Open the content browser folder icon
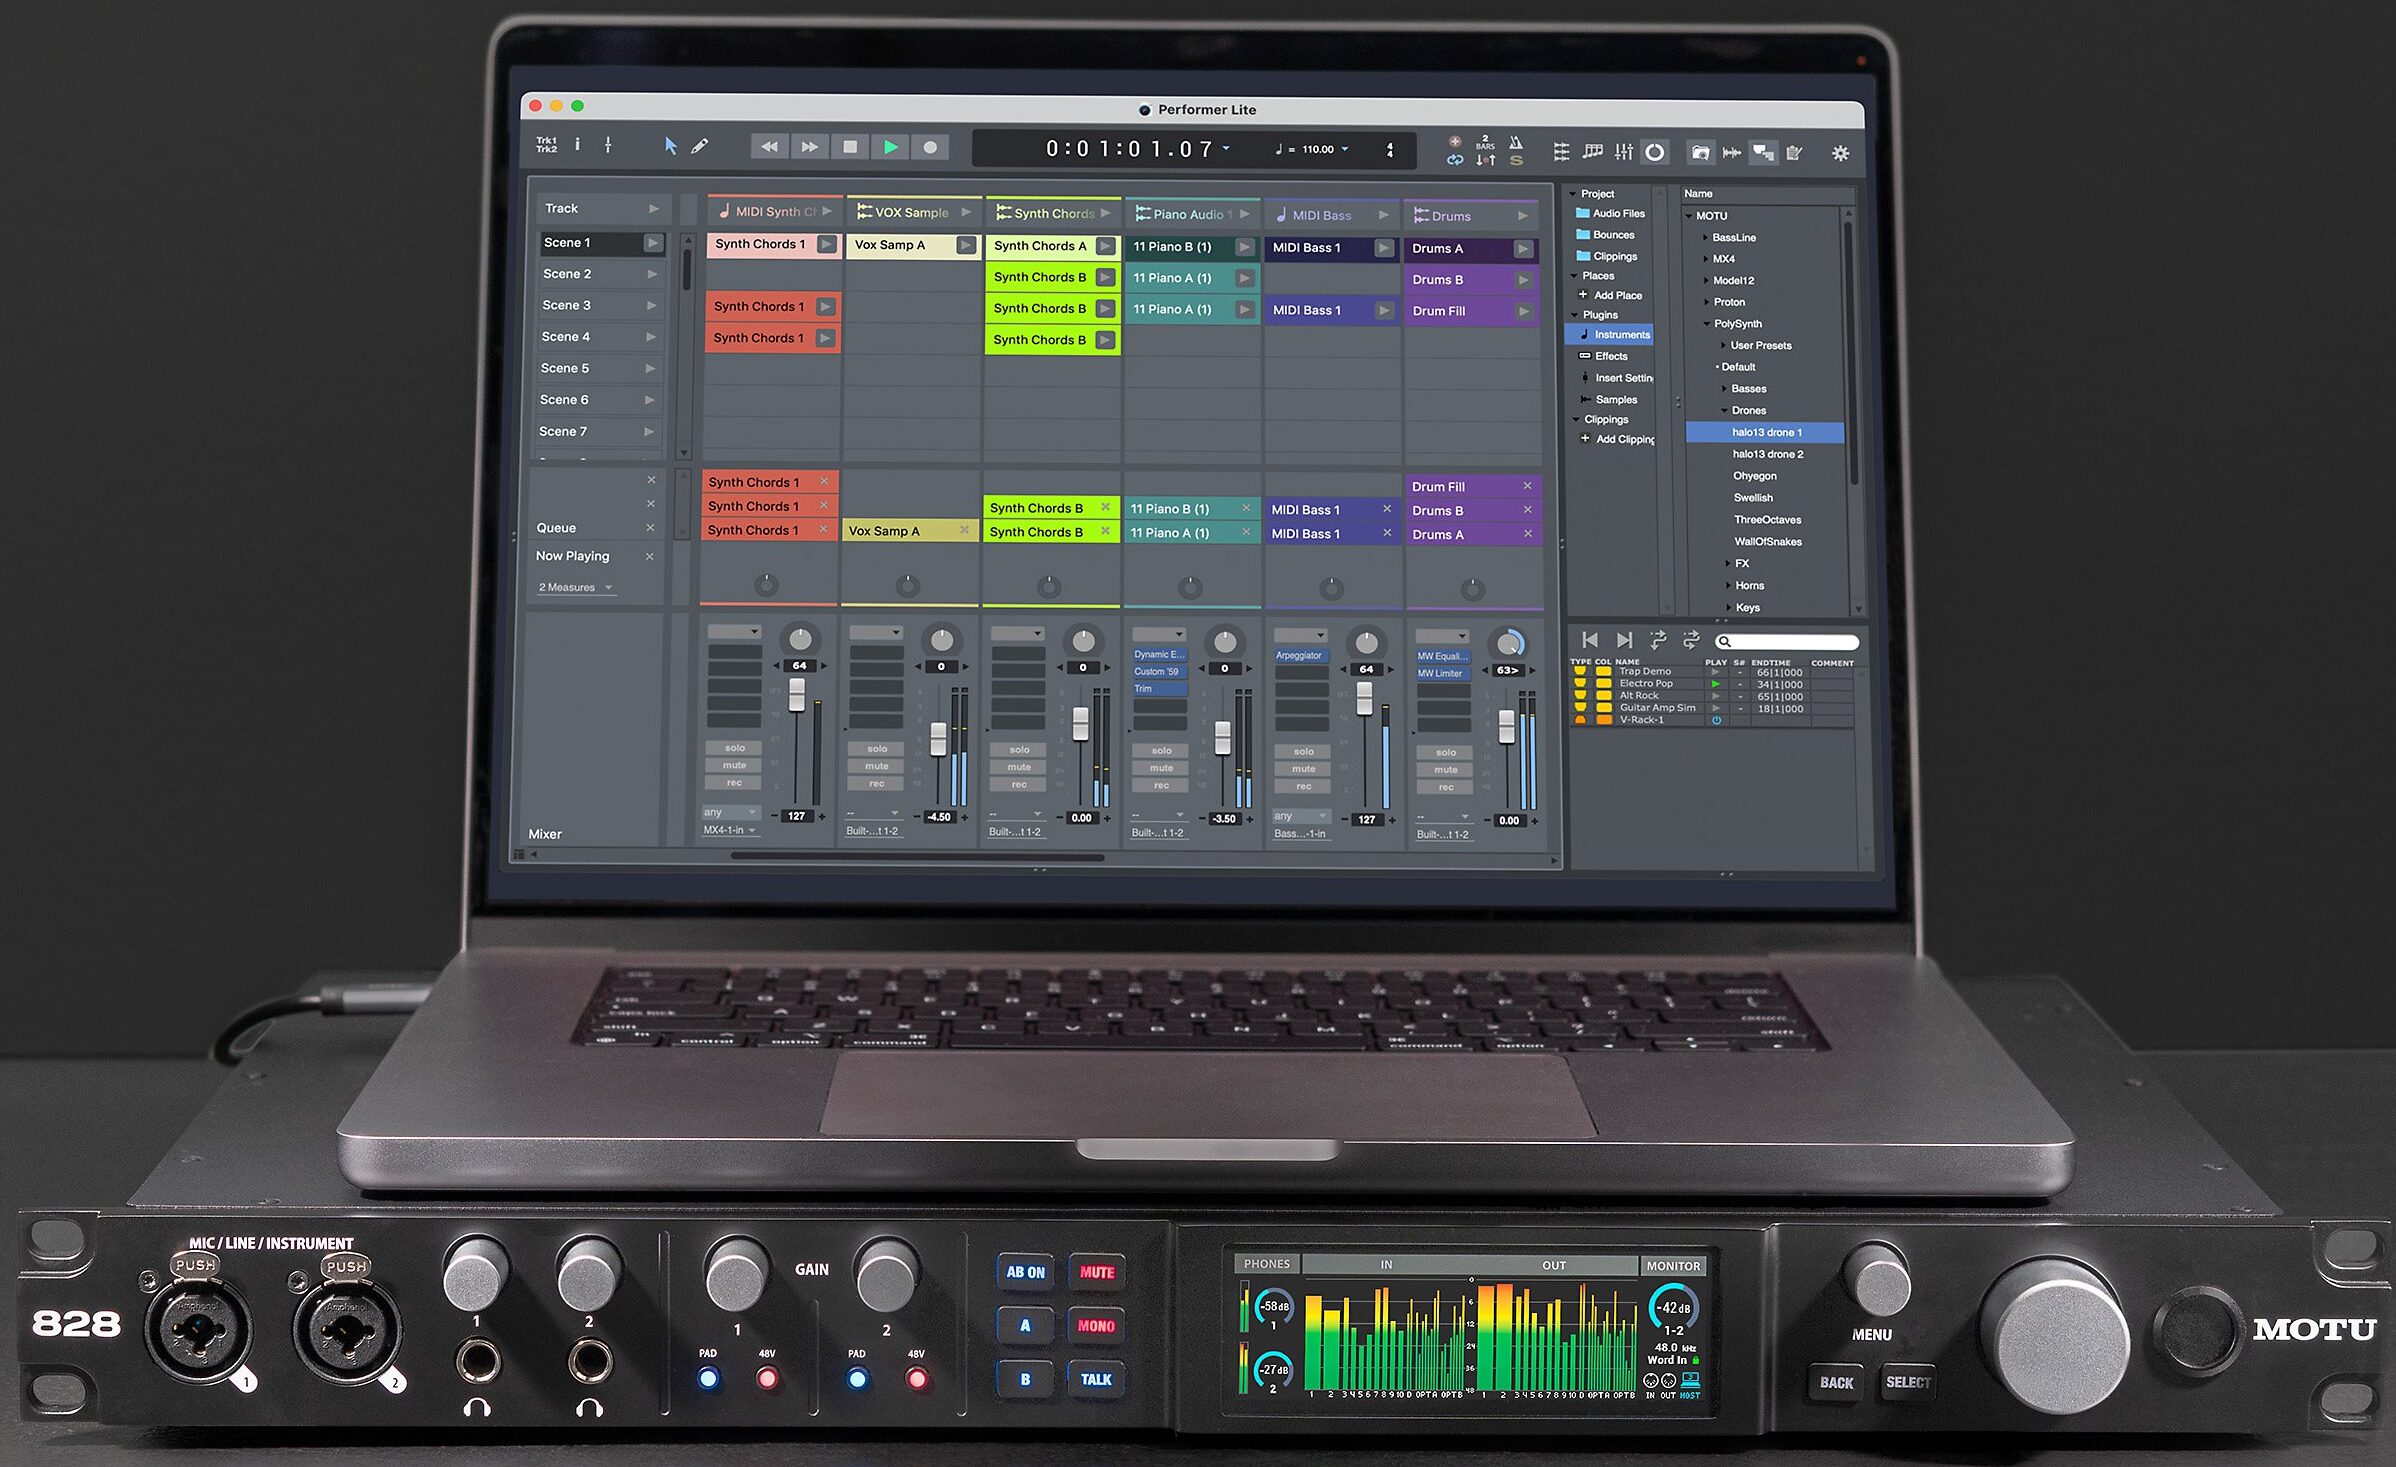 1699,152
